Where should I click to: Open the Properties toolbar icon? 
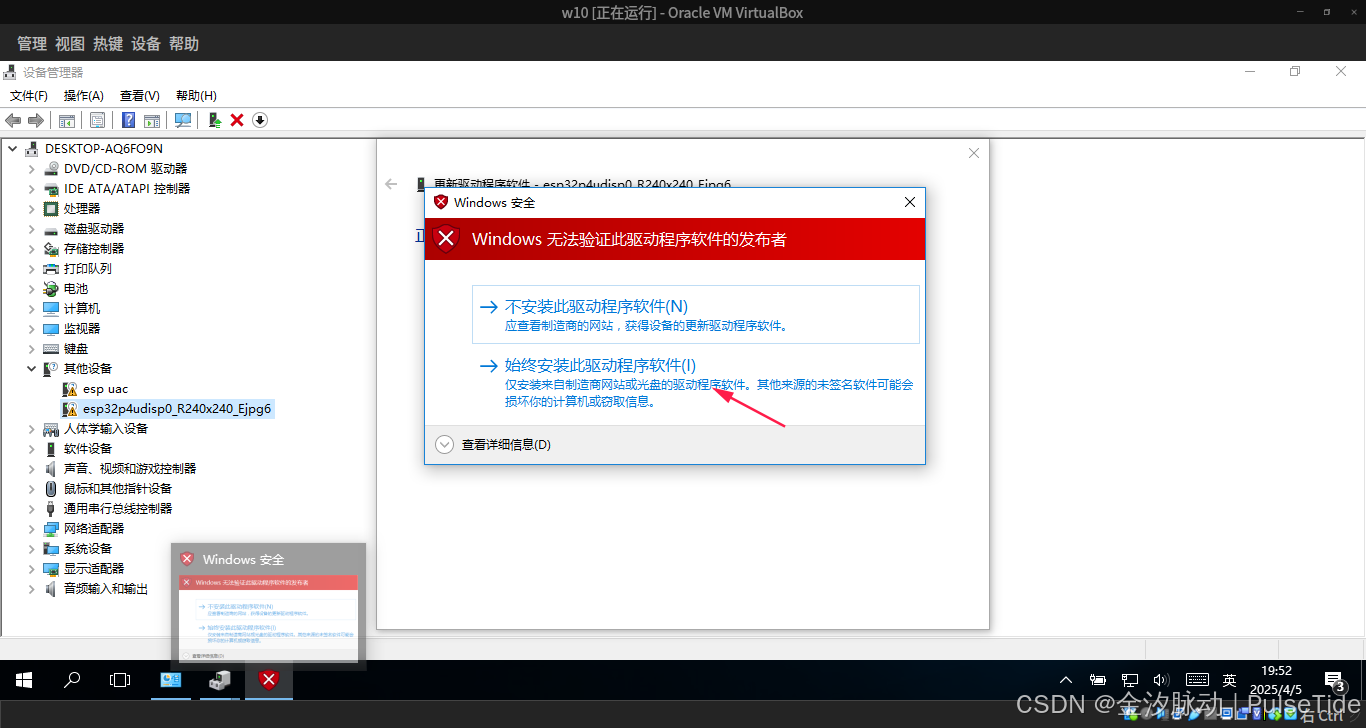tap(97, 120)
